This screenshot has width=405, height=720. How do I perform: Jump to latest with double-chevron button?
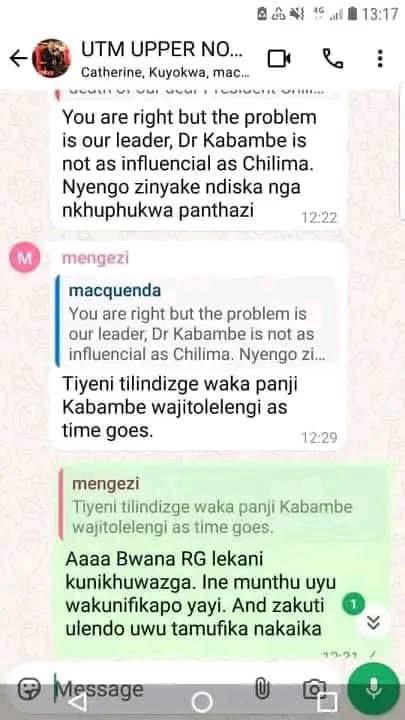[373, 622]
